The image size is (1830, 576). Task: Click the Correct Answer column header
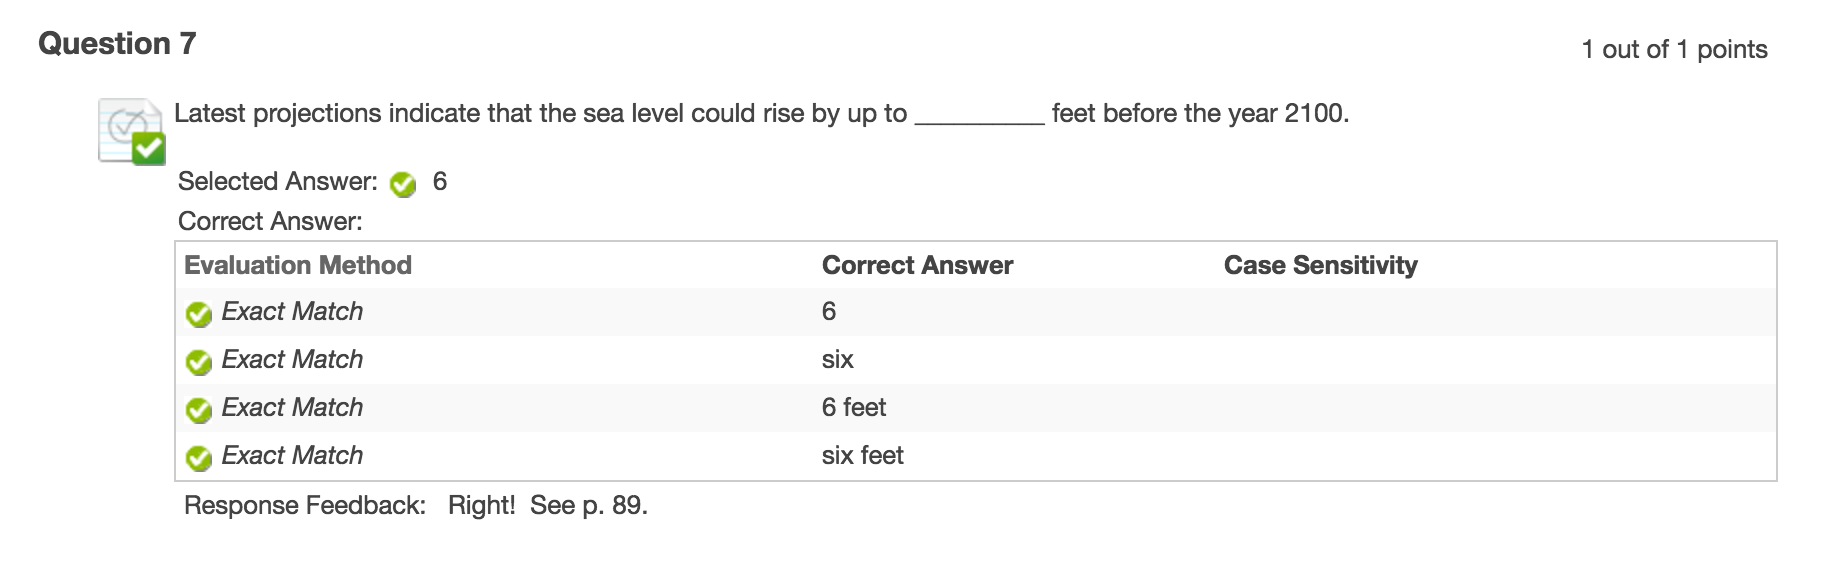917,265
